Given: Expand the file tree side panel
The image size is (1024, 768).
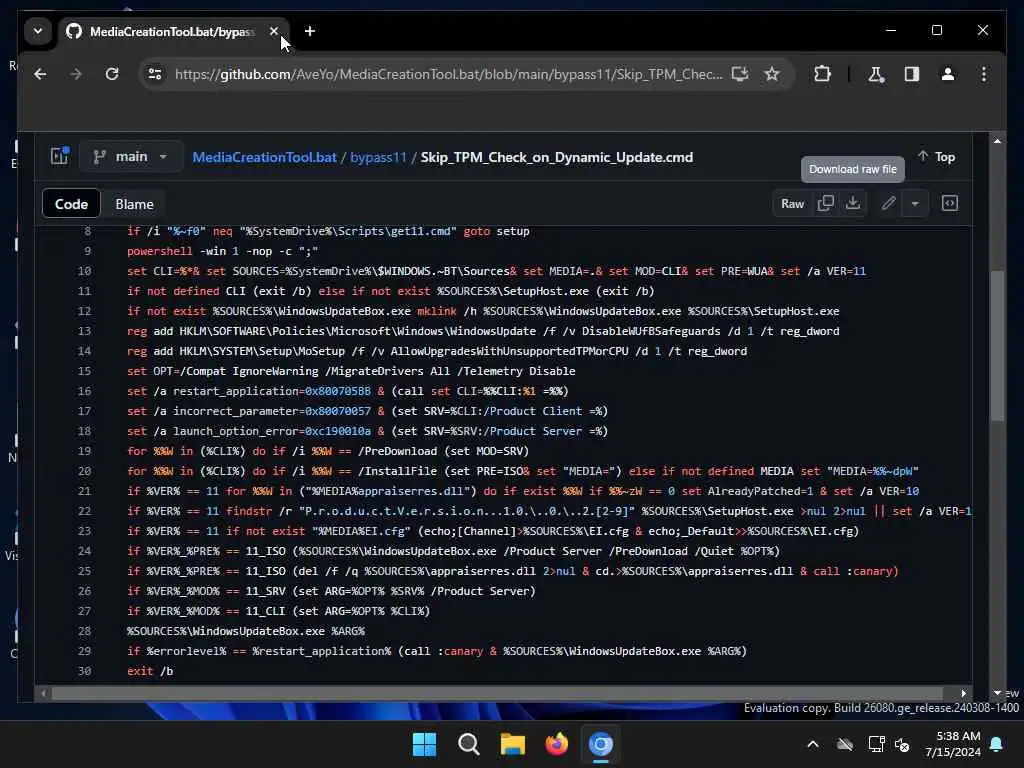Looking at the screenshot, I should [x=59, y=156].
